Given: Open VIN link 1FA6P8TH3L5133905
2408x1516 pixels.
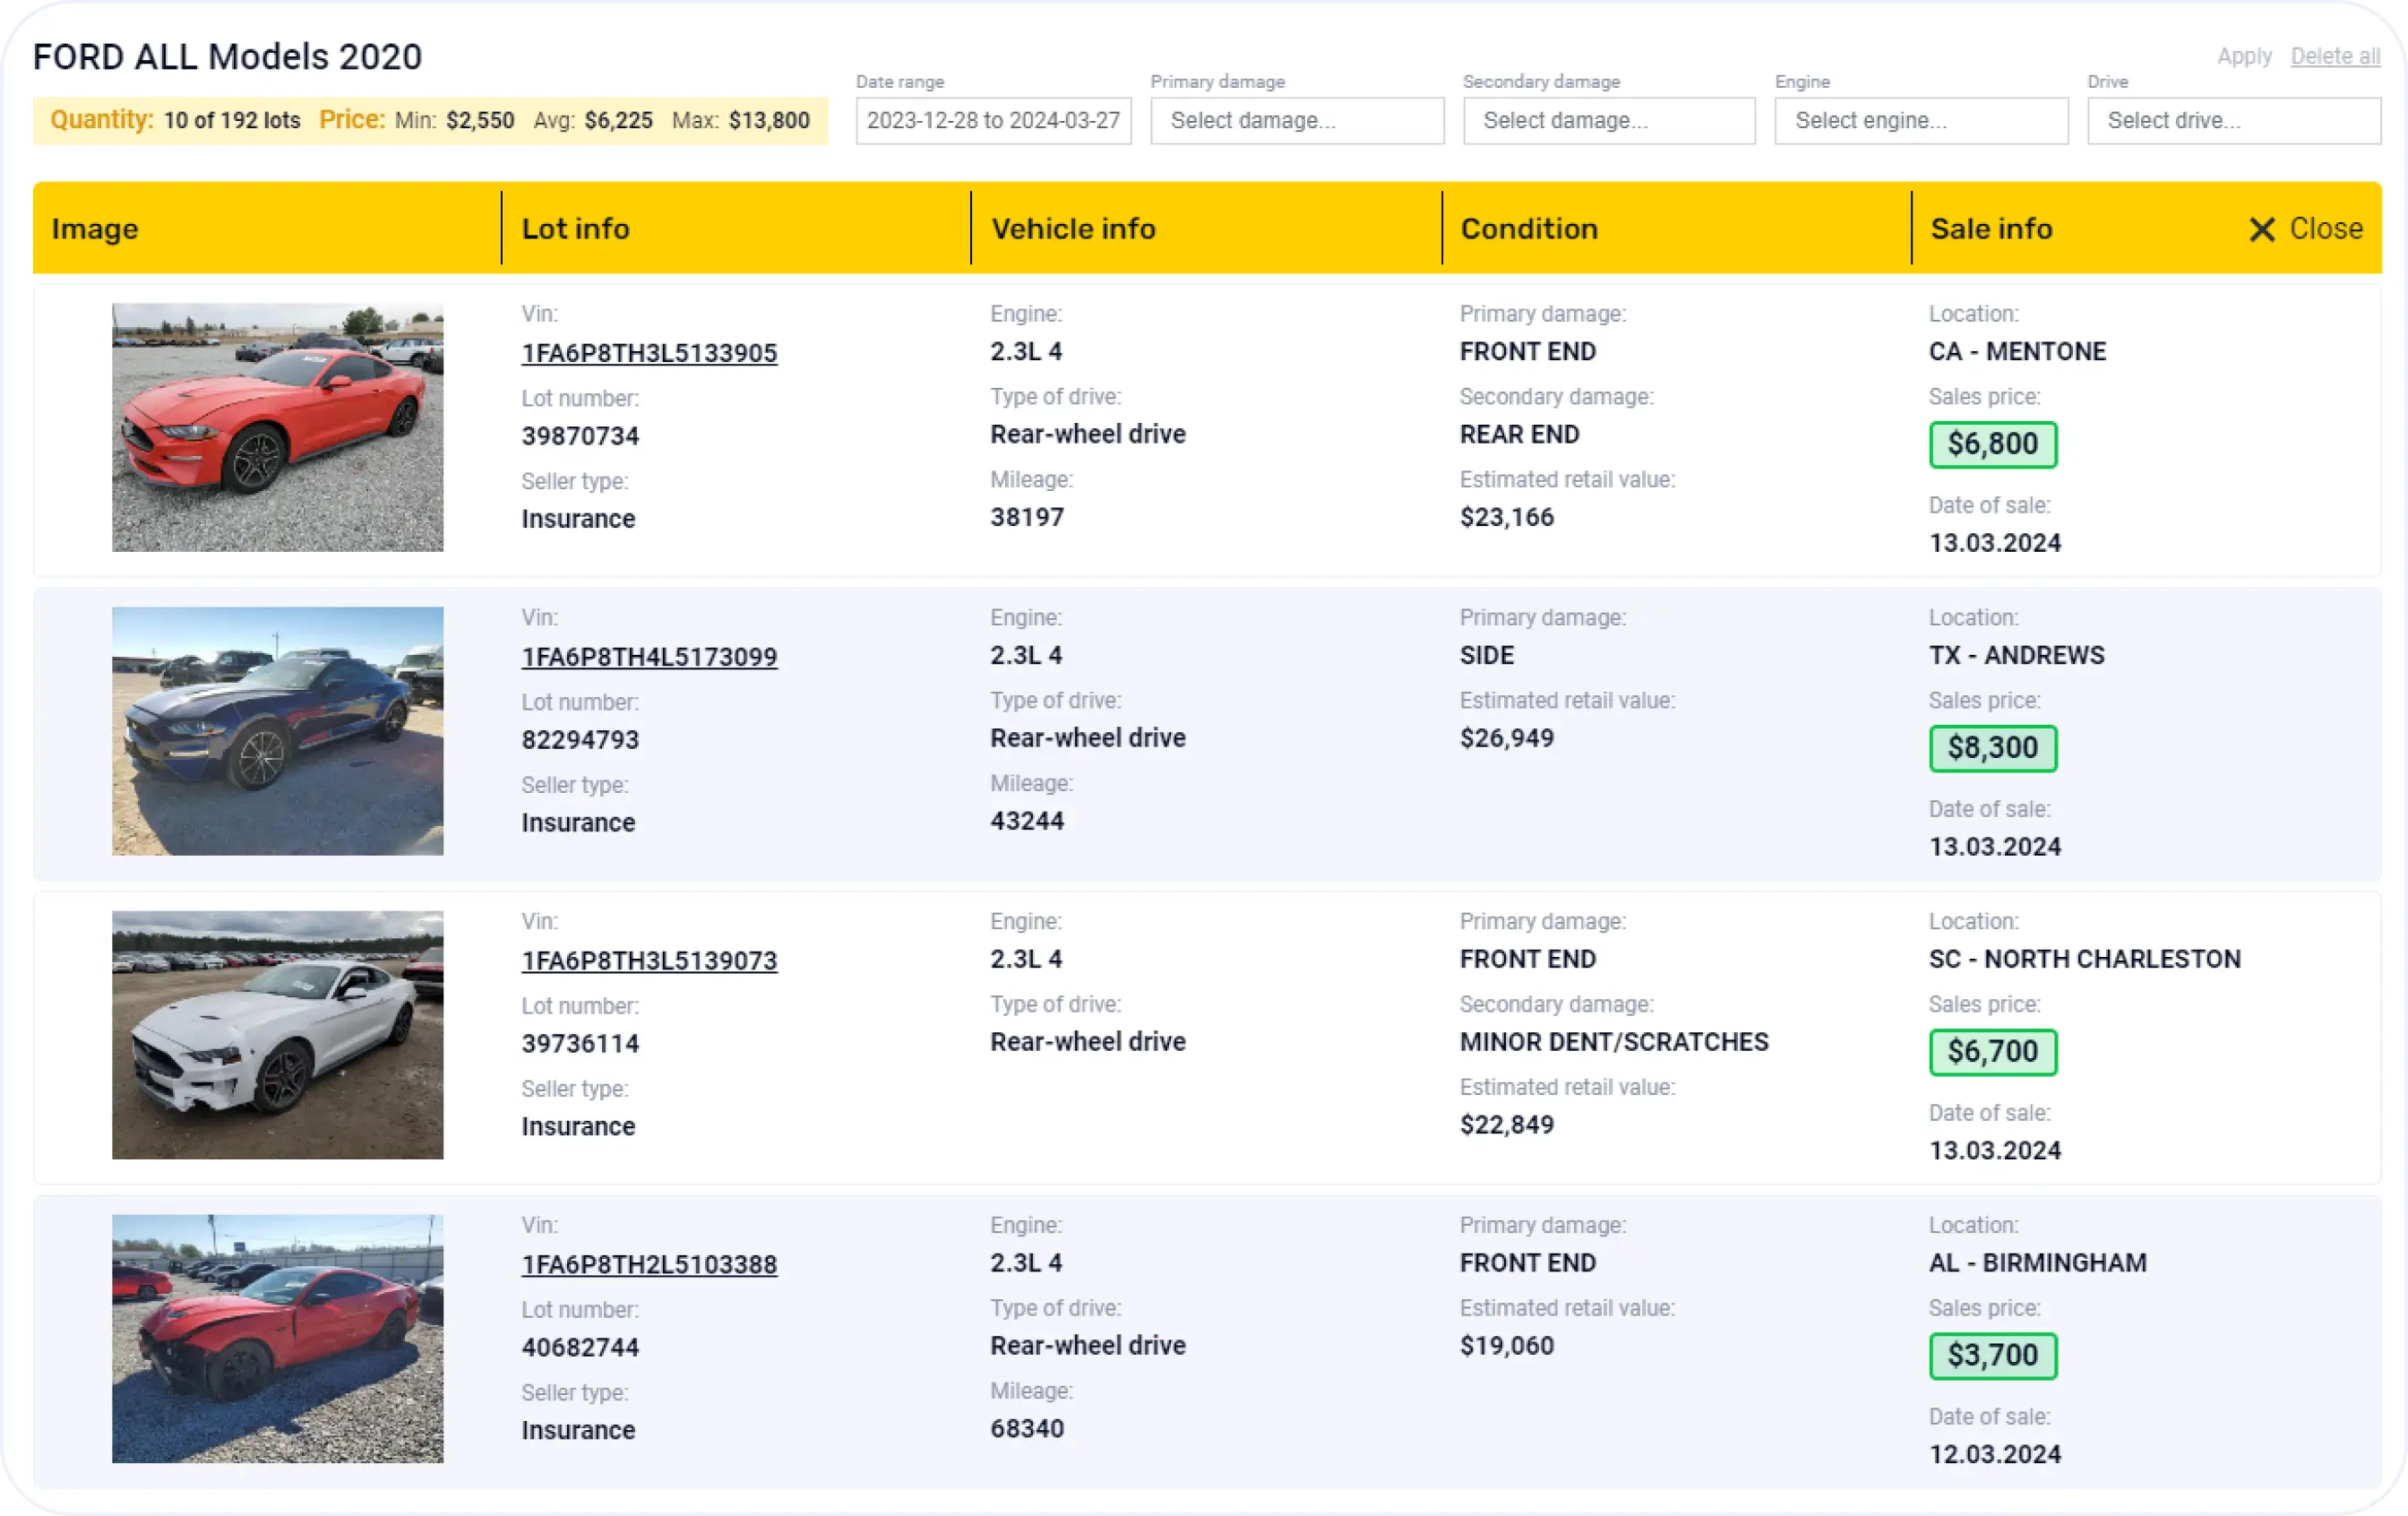Looking at the screenshot, I should point(649,353).
